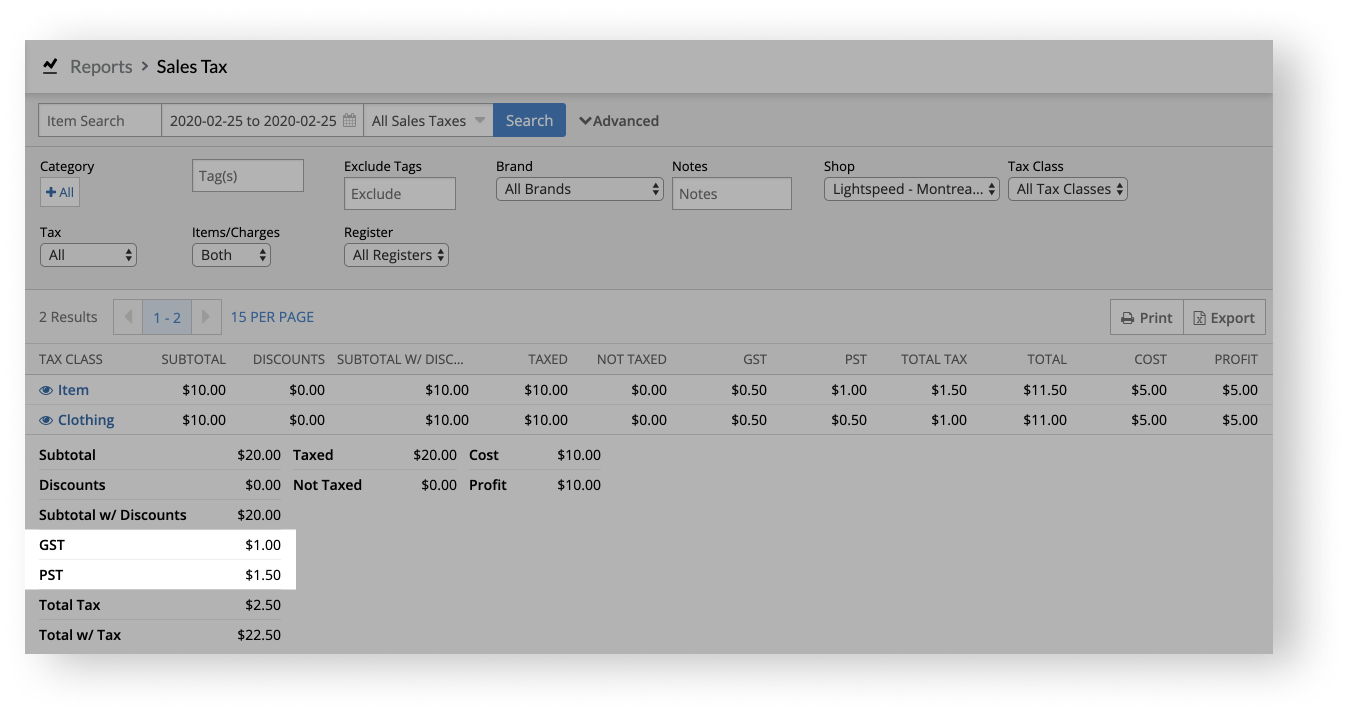Focus the Item Search field

pyautogui.click(x=100, y=120)
